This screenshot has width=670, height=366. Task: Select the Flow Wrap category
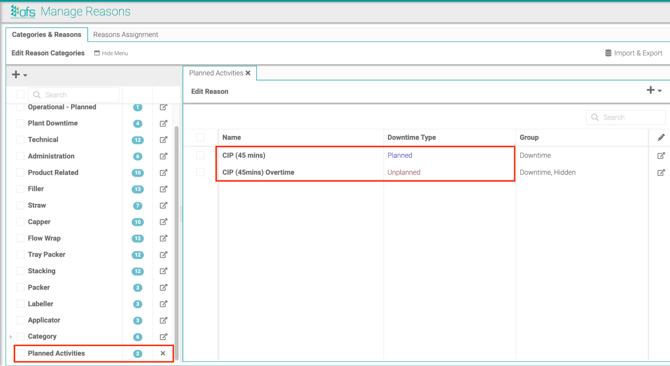click(44, 238)
